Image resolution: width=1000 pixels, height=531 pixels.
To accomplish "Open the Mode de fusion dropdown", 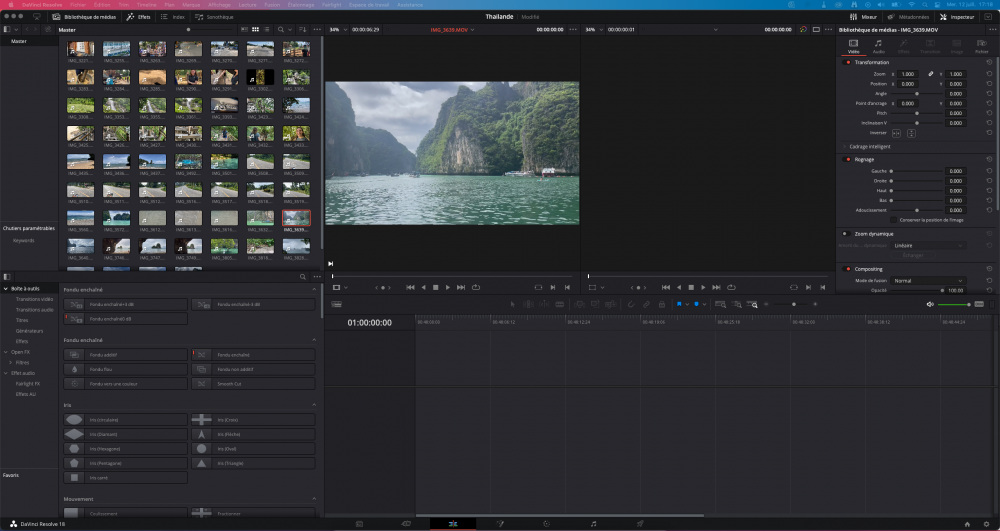I will [929, 281].
